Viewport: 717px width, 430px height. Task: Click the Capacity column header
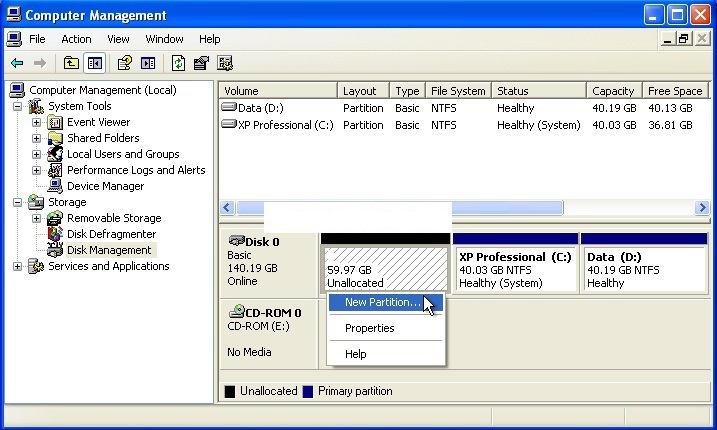(x=612, y=91)
